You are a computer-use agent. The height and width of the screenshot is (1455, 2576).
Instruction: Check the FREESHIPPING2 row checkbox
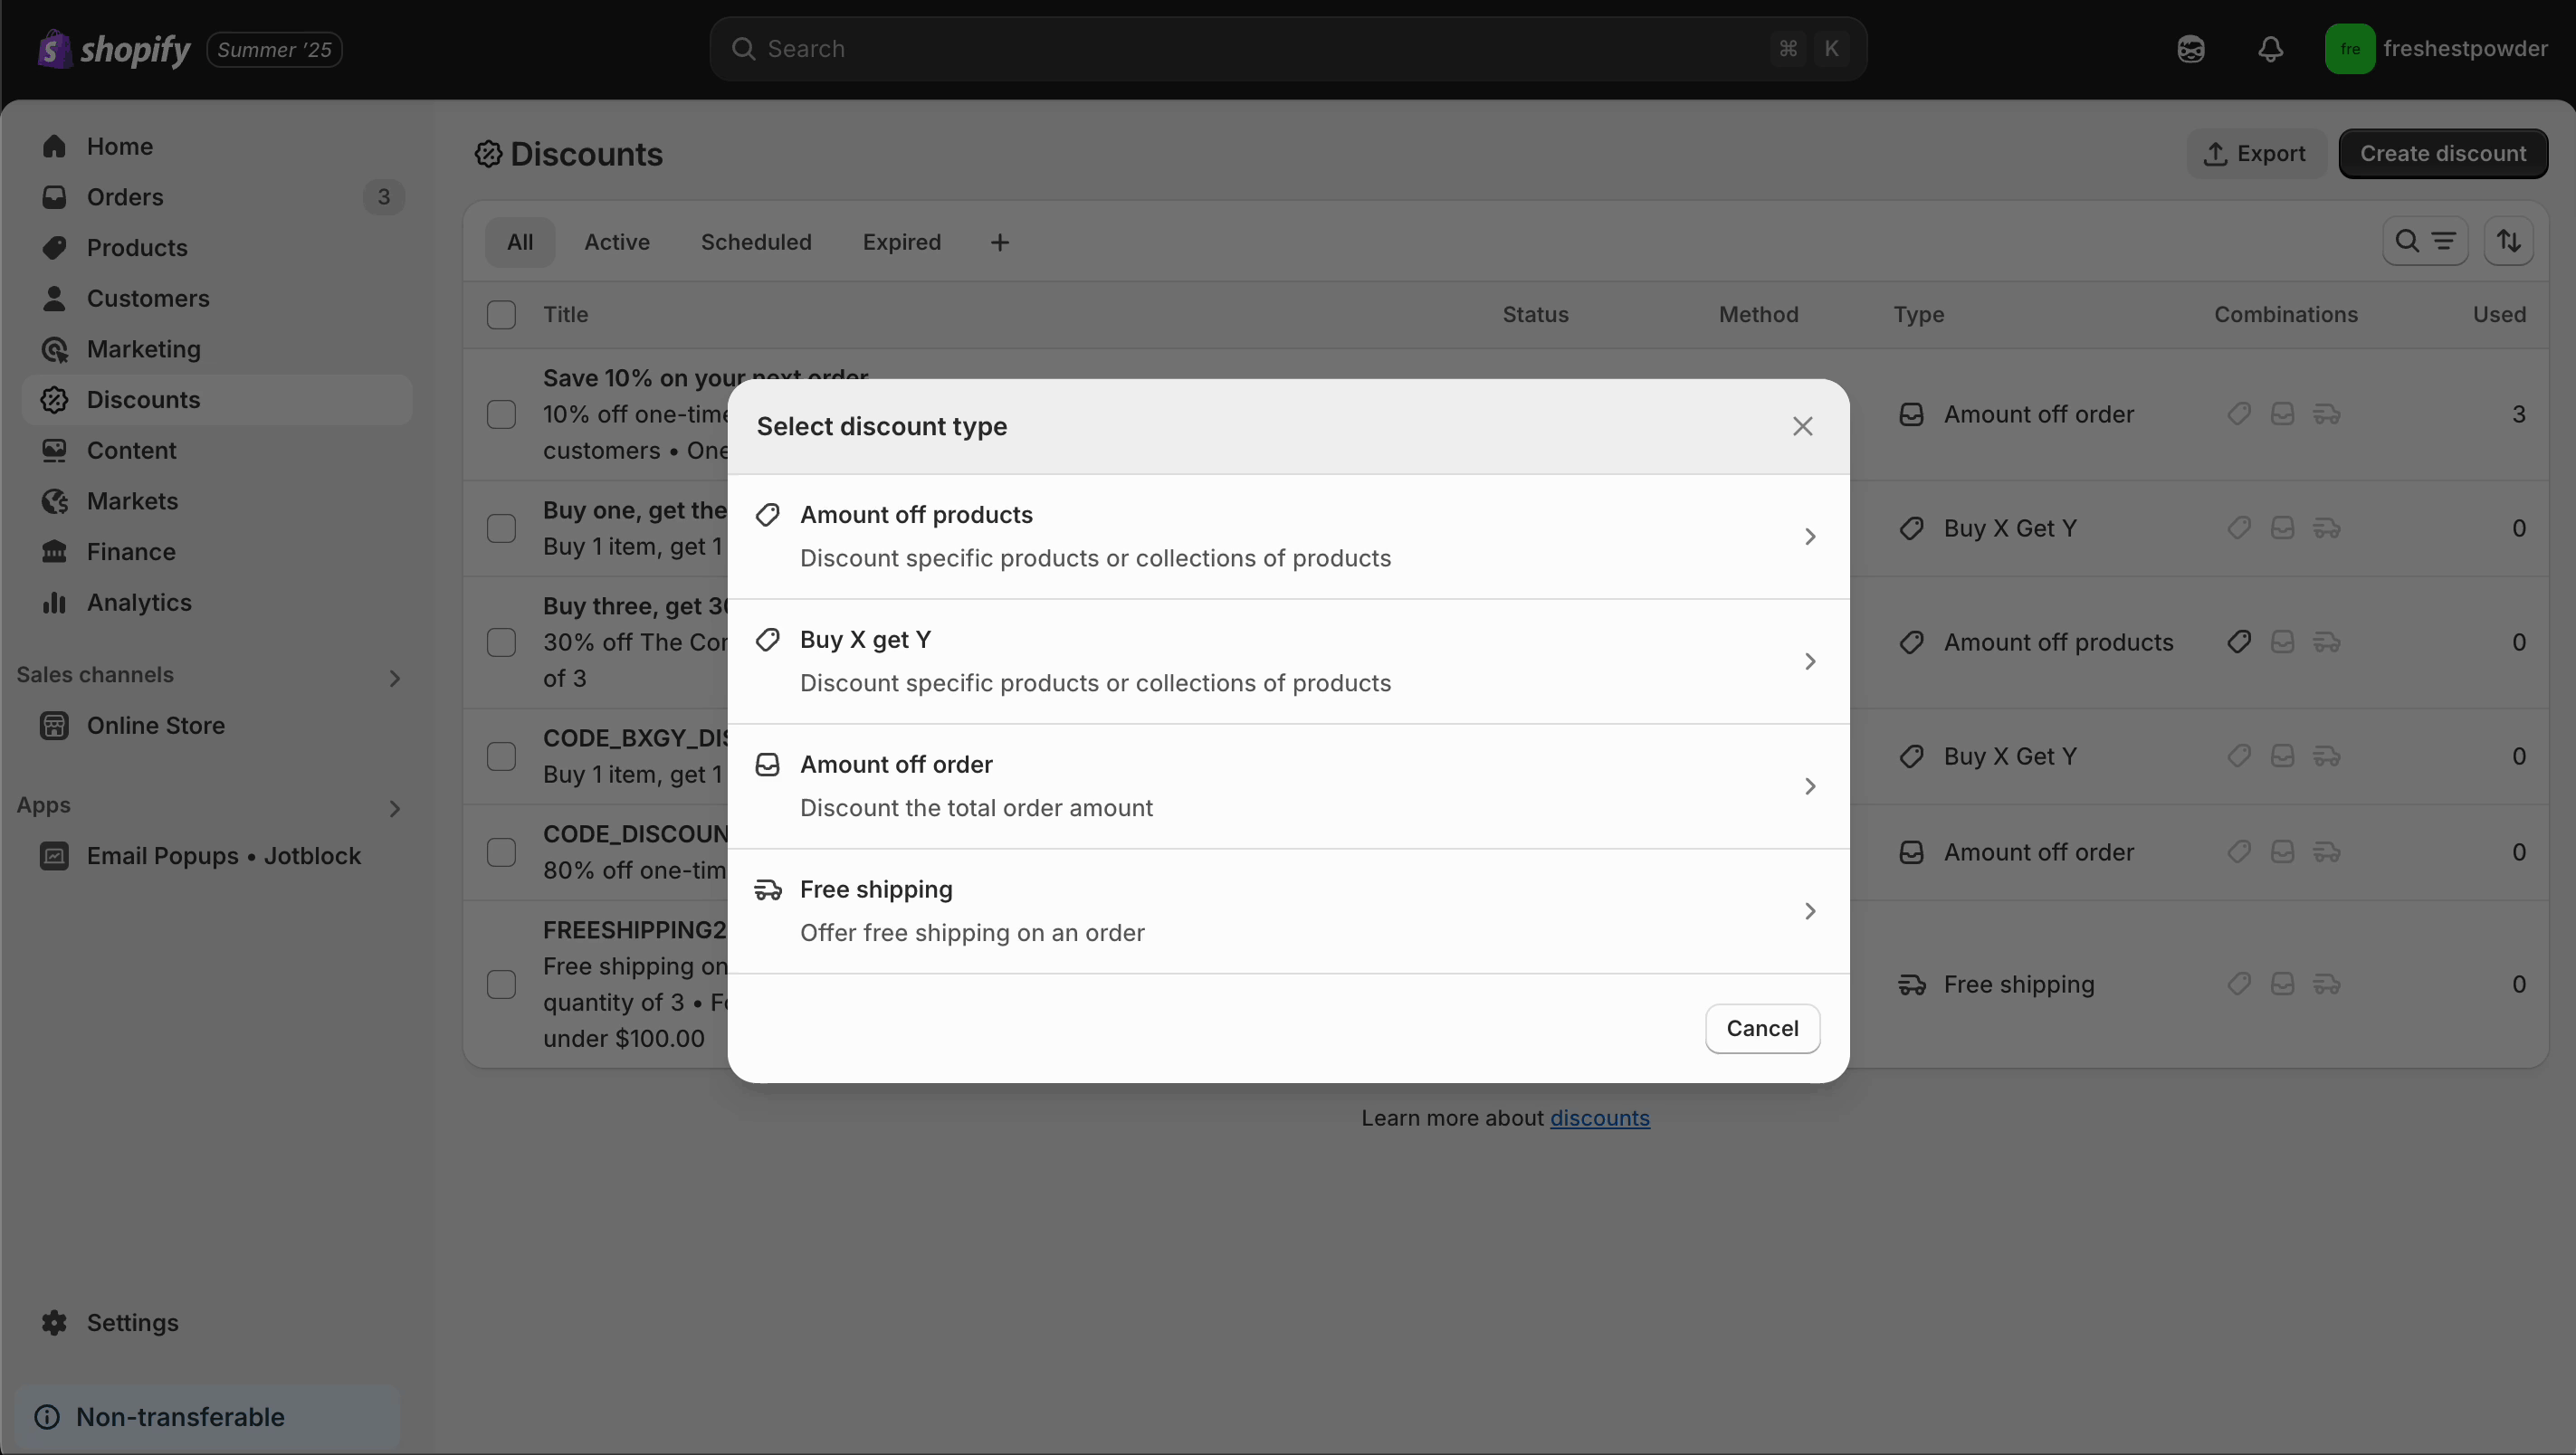click(501, 984)
